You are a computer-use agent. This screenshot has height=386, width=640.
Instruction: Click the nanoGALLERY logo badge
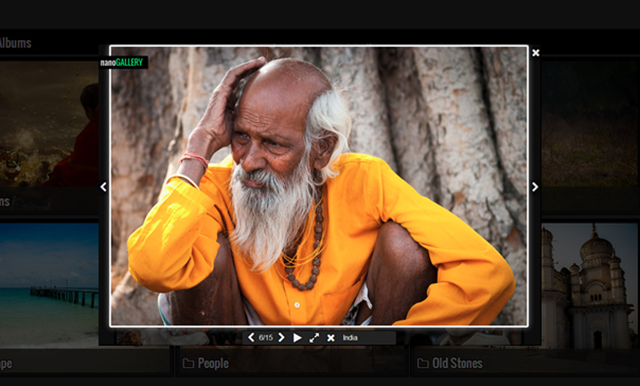coord(124,62)
